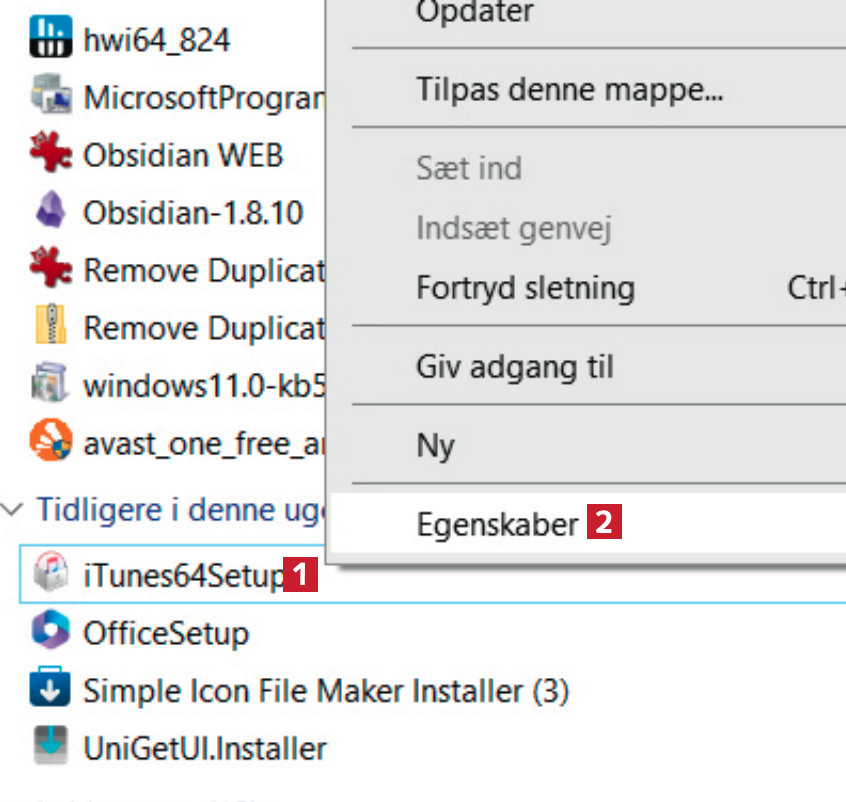Click the zipped Remove Duplicates folder icon

click(x=50, y=328)
